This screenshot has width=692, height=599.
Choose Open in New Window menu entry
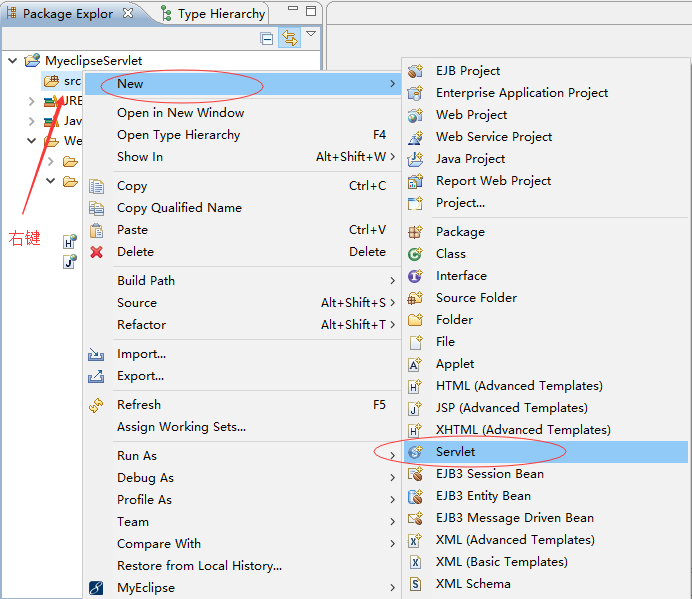tap(180, 113)
